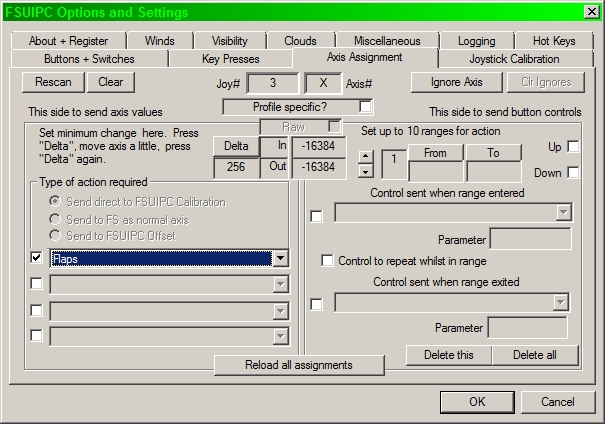Open the Visibility tab
This screenshot has height=424, width=605.
[x=230, y=41]
